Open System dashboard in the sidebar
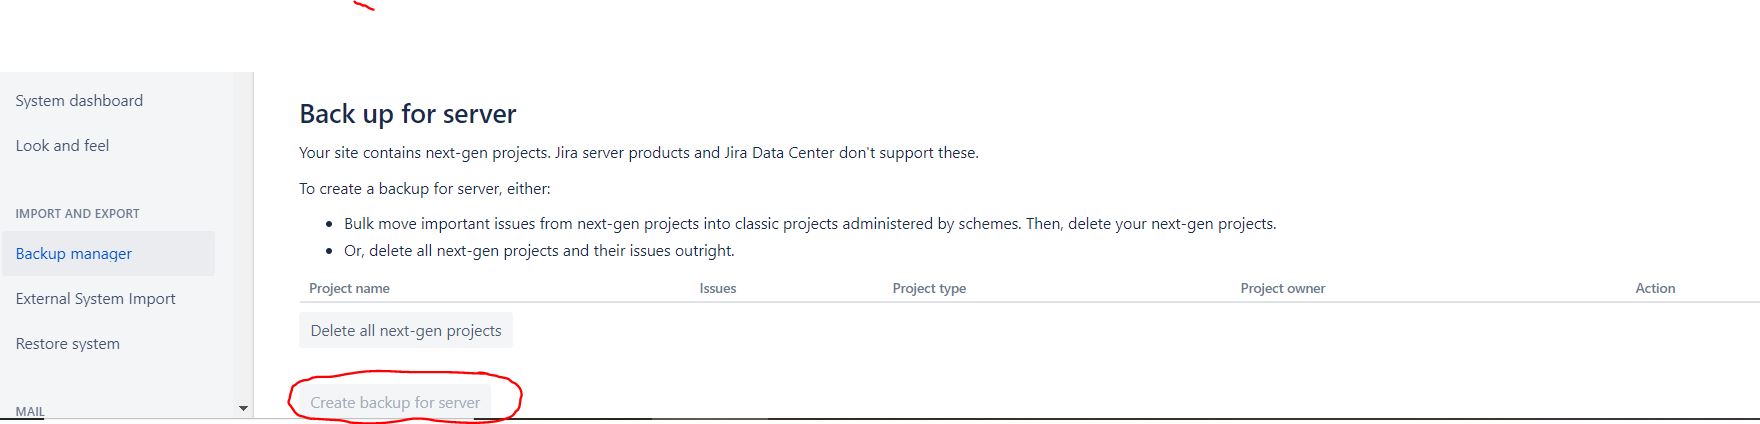 79,101
